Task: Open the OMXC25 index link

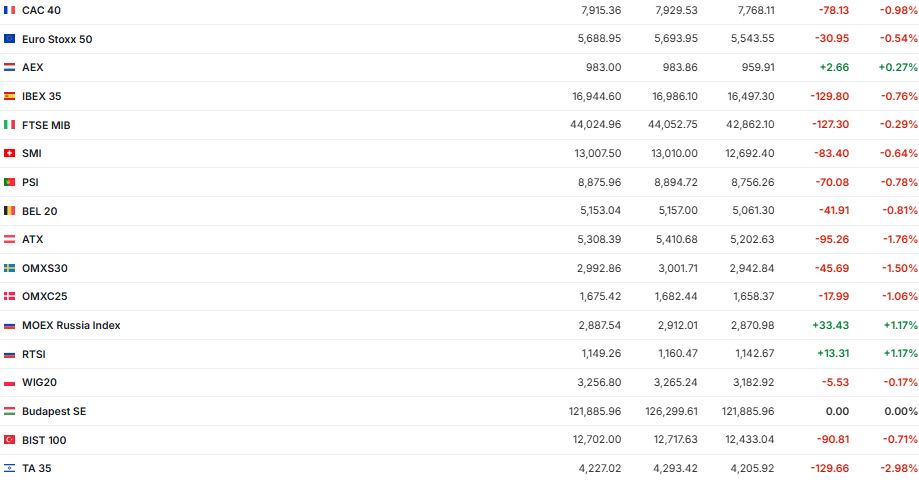Action: [x=44, y=296]
